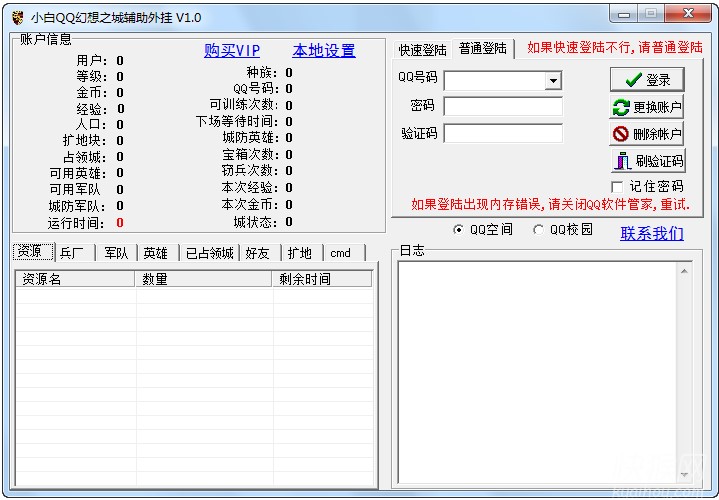Switch to the 普通登陆 tab
Image resolution: width=719 pixels, height=500 pixels.
(x=483, y=49)
